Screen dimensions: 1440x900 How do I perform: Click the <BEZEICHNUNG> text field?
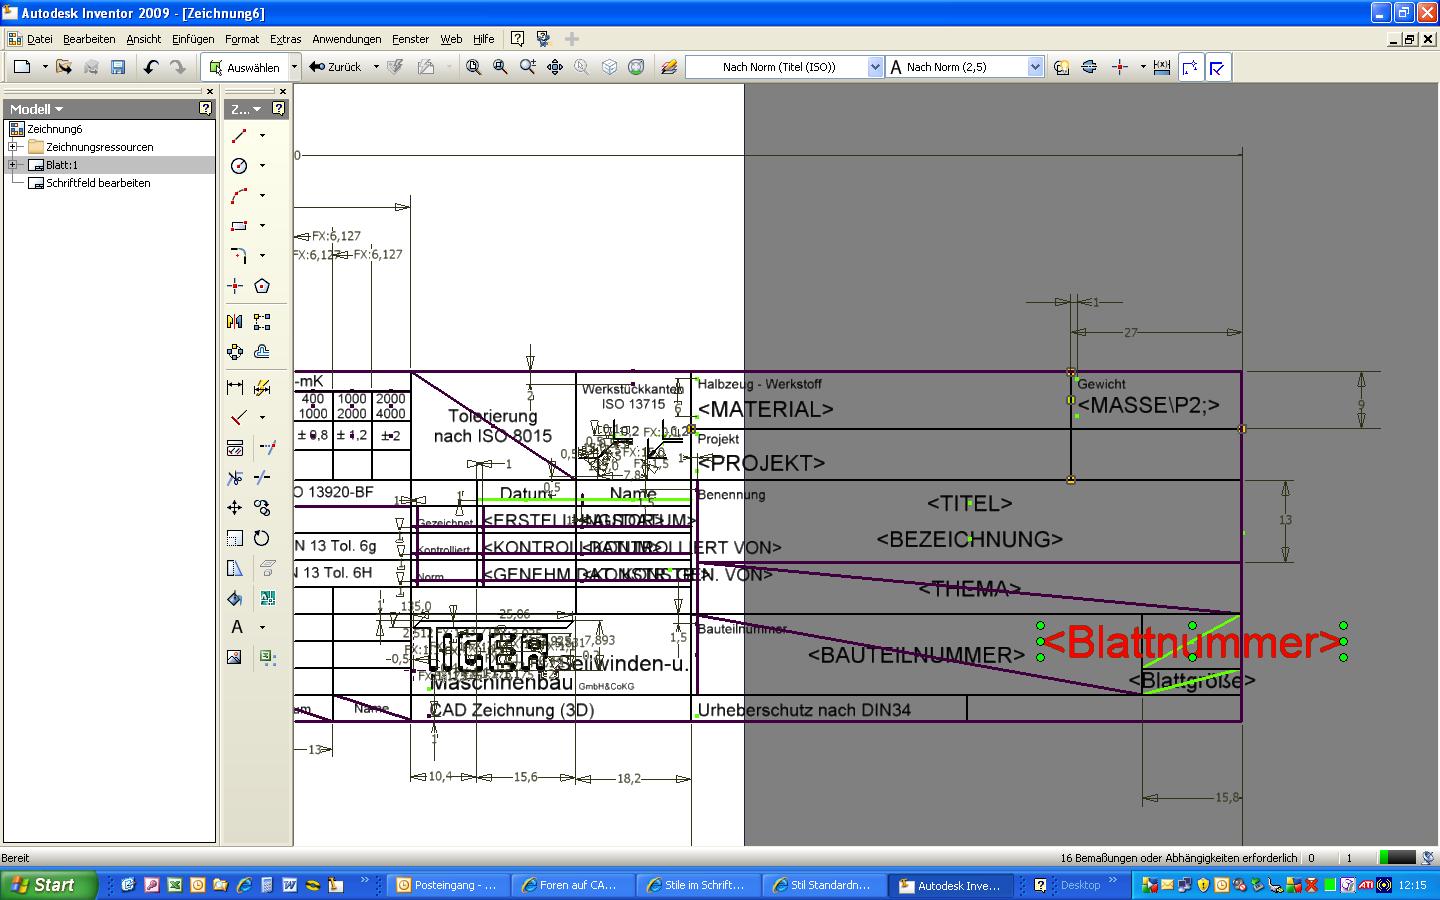(x=970, y=539)
